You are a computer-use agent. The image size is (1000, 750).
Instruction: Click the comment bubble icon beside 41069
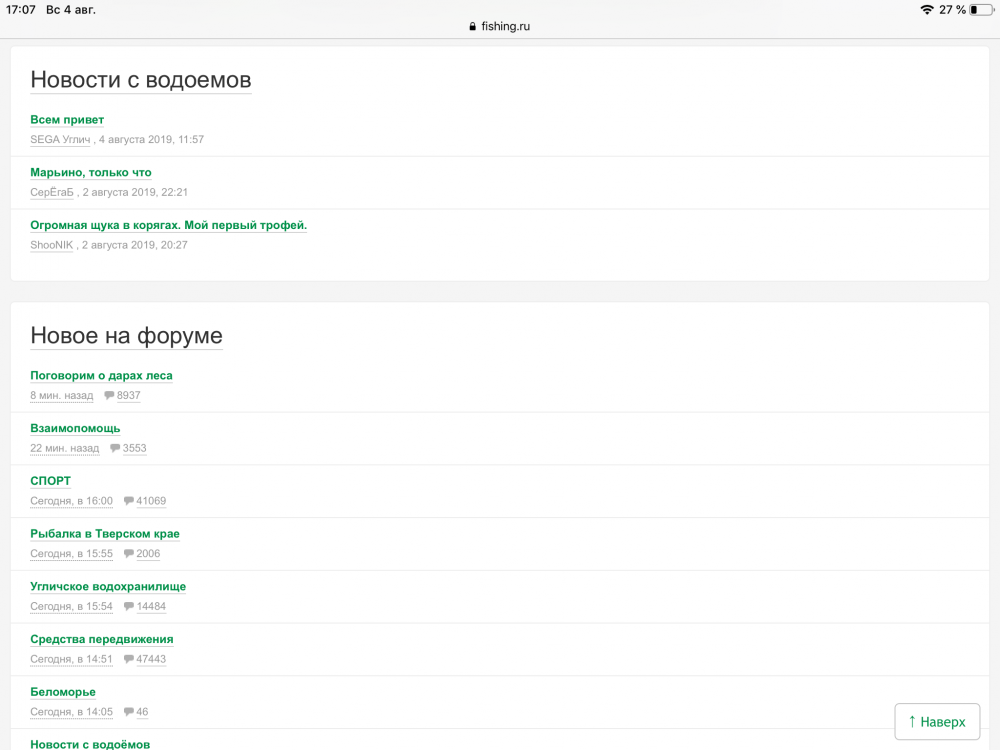click(129, 501)
